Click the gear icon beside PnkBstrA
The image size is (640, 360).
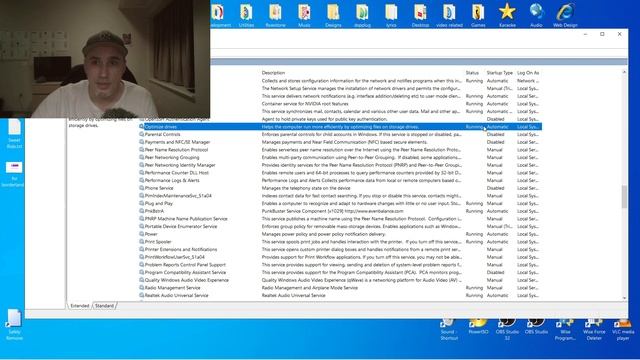click(x=141, y=211)
